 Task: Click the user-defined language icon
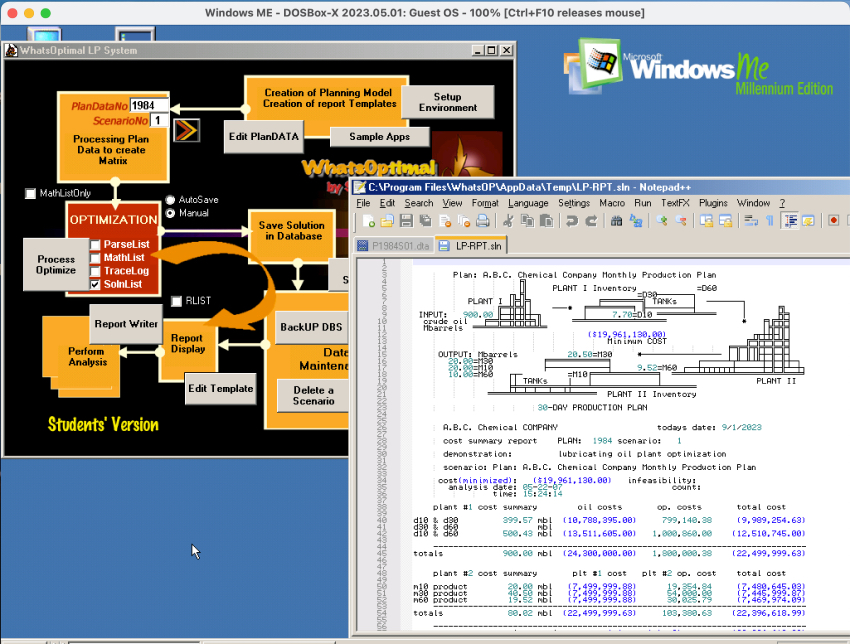(x=808, y=221)
